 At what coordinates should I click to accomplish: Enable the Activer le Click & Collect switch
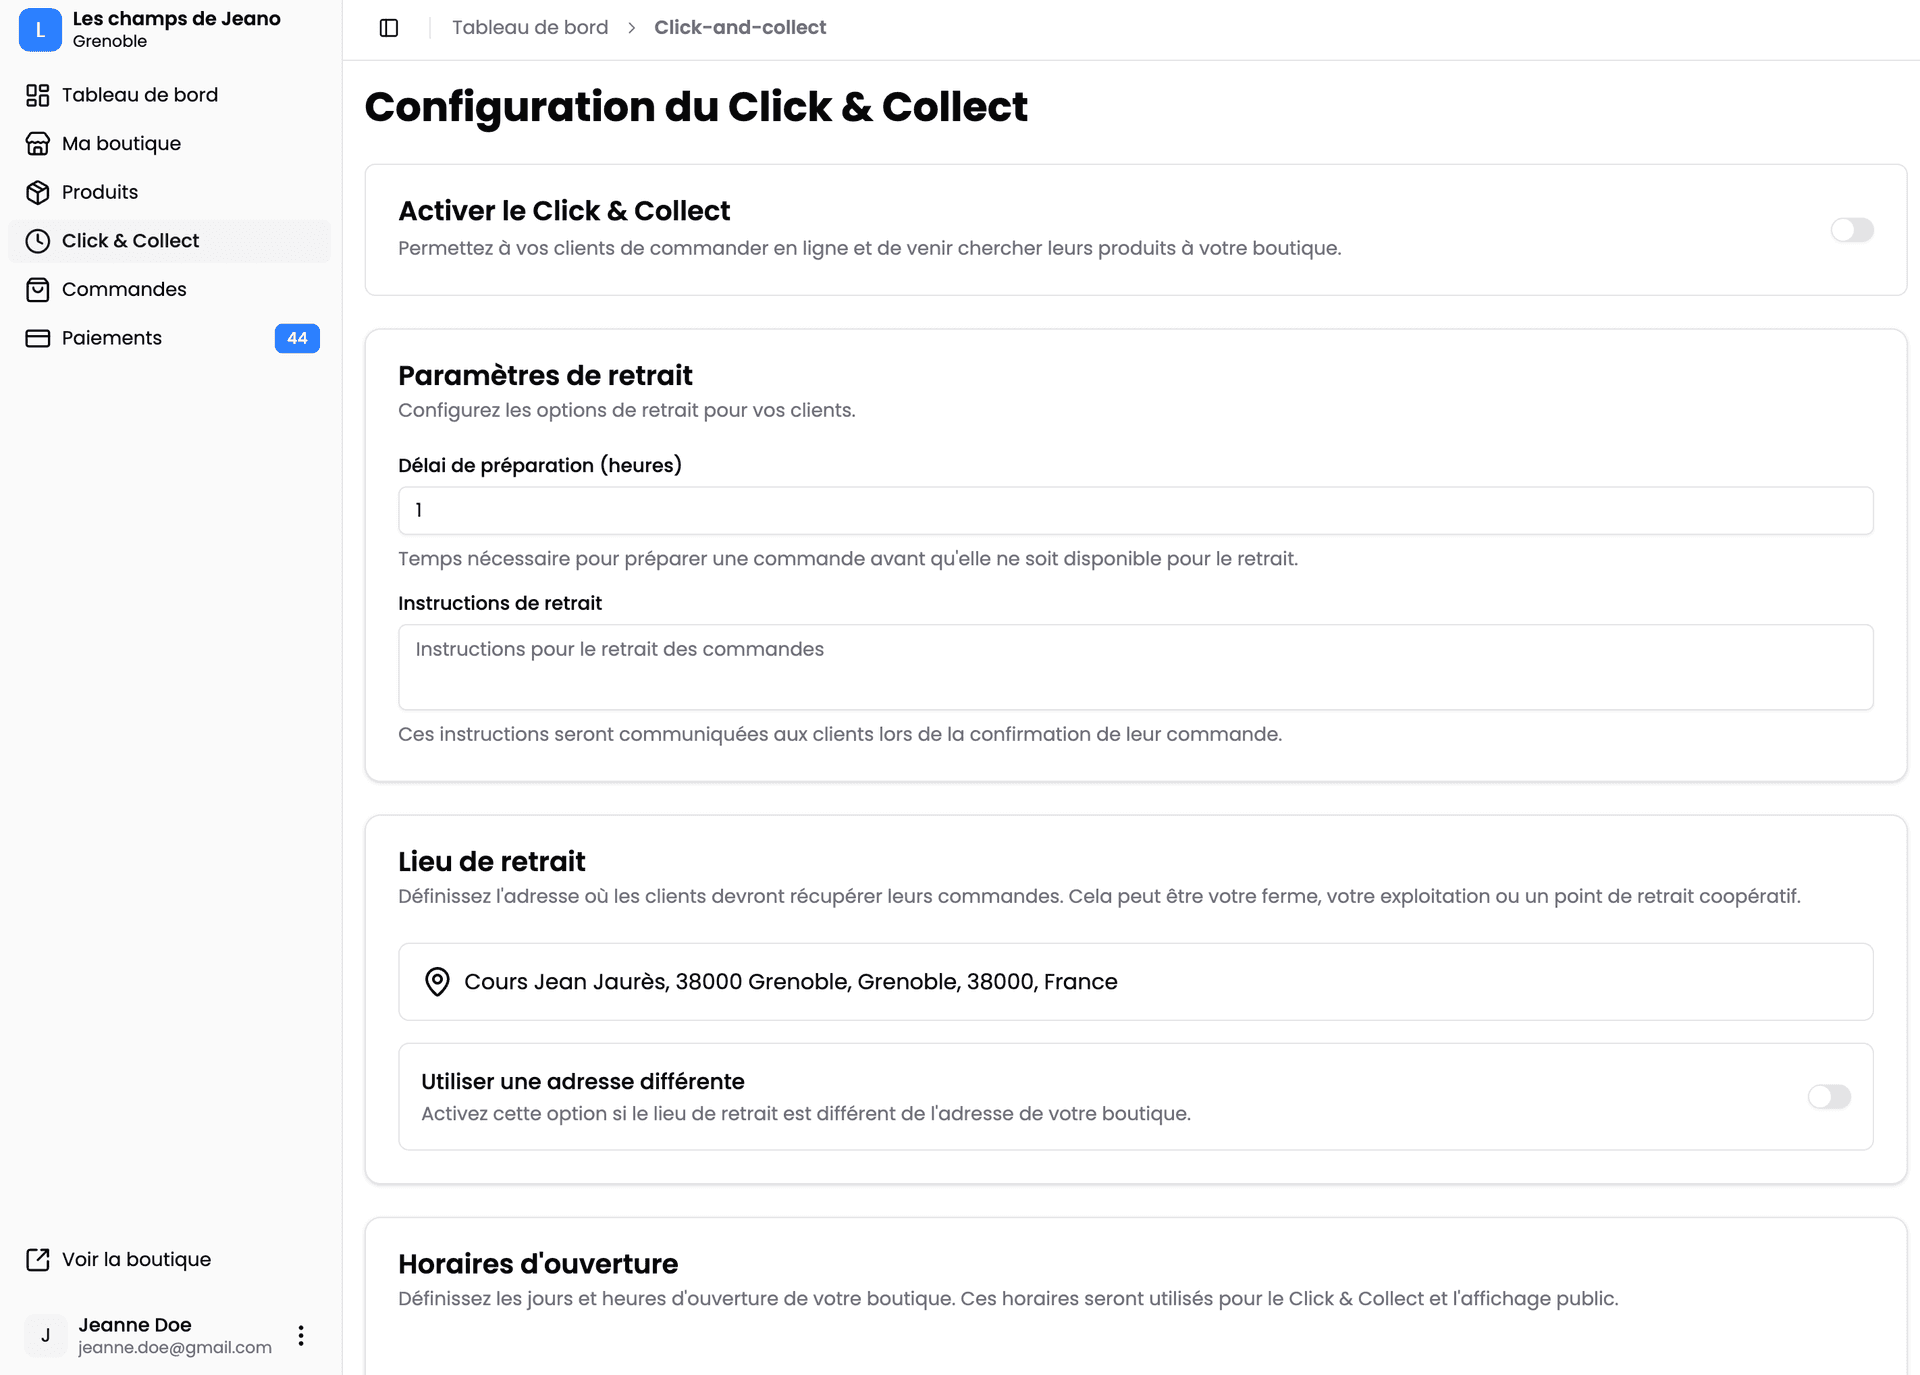(1851, 230)
